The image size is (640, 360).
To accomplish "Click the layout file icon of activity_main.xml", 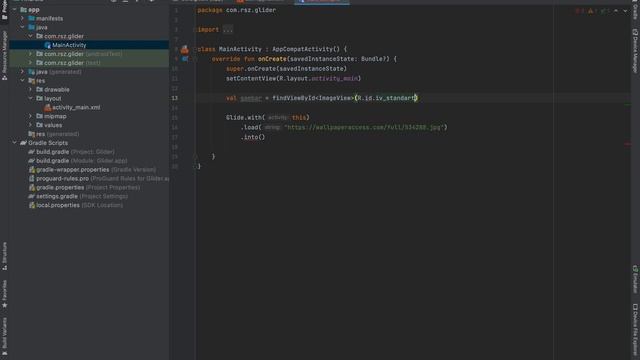I will (x=47, y=107).
